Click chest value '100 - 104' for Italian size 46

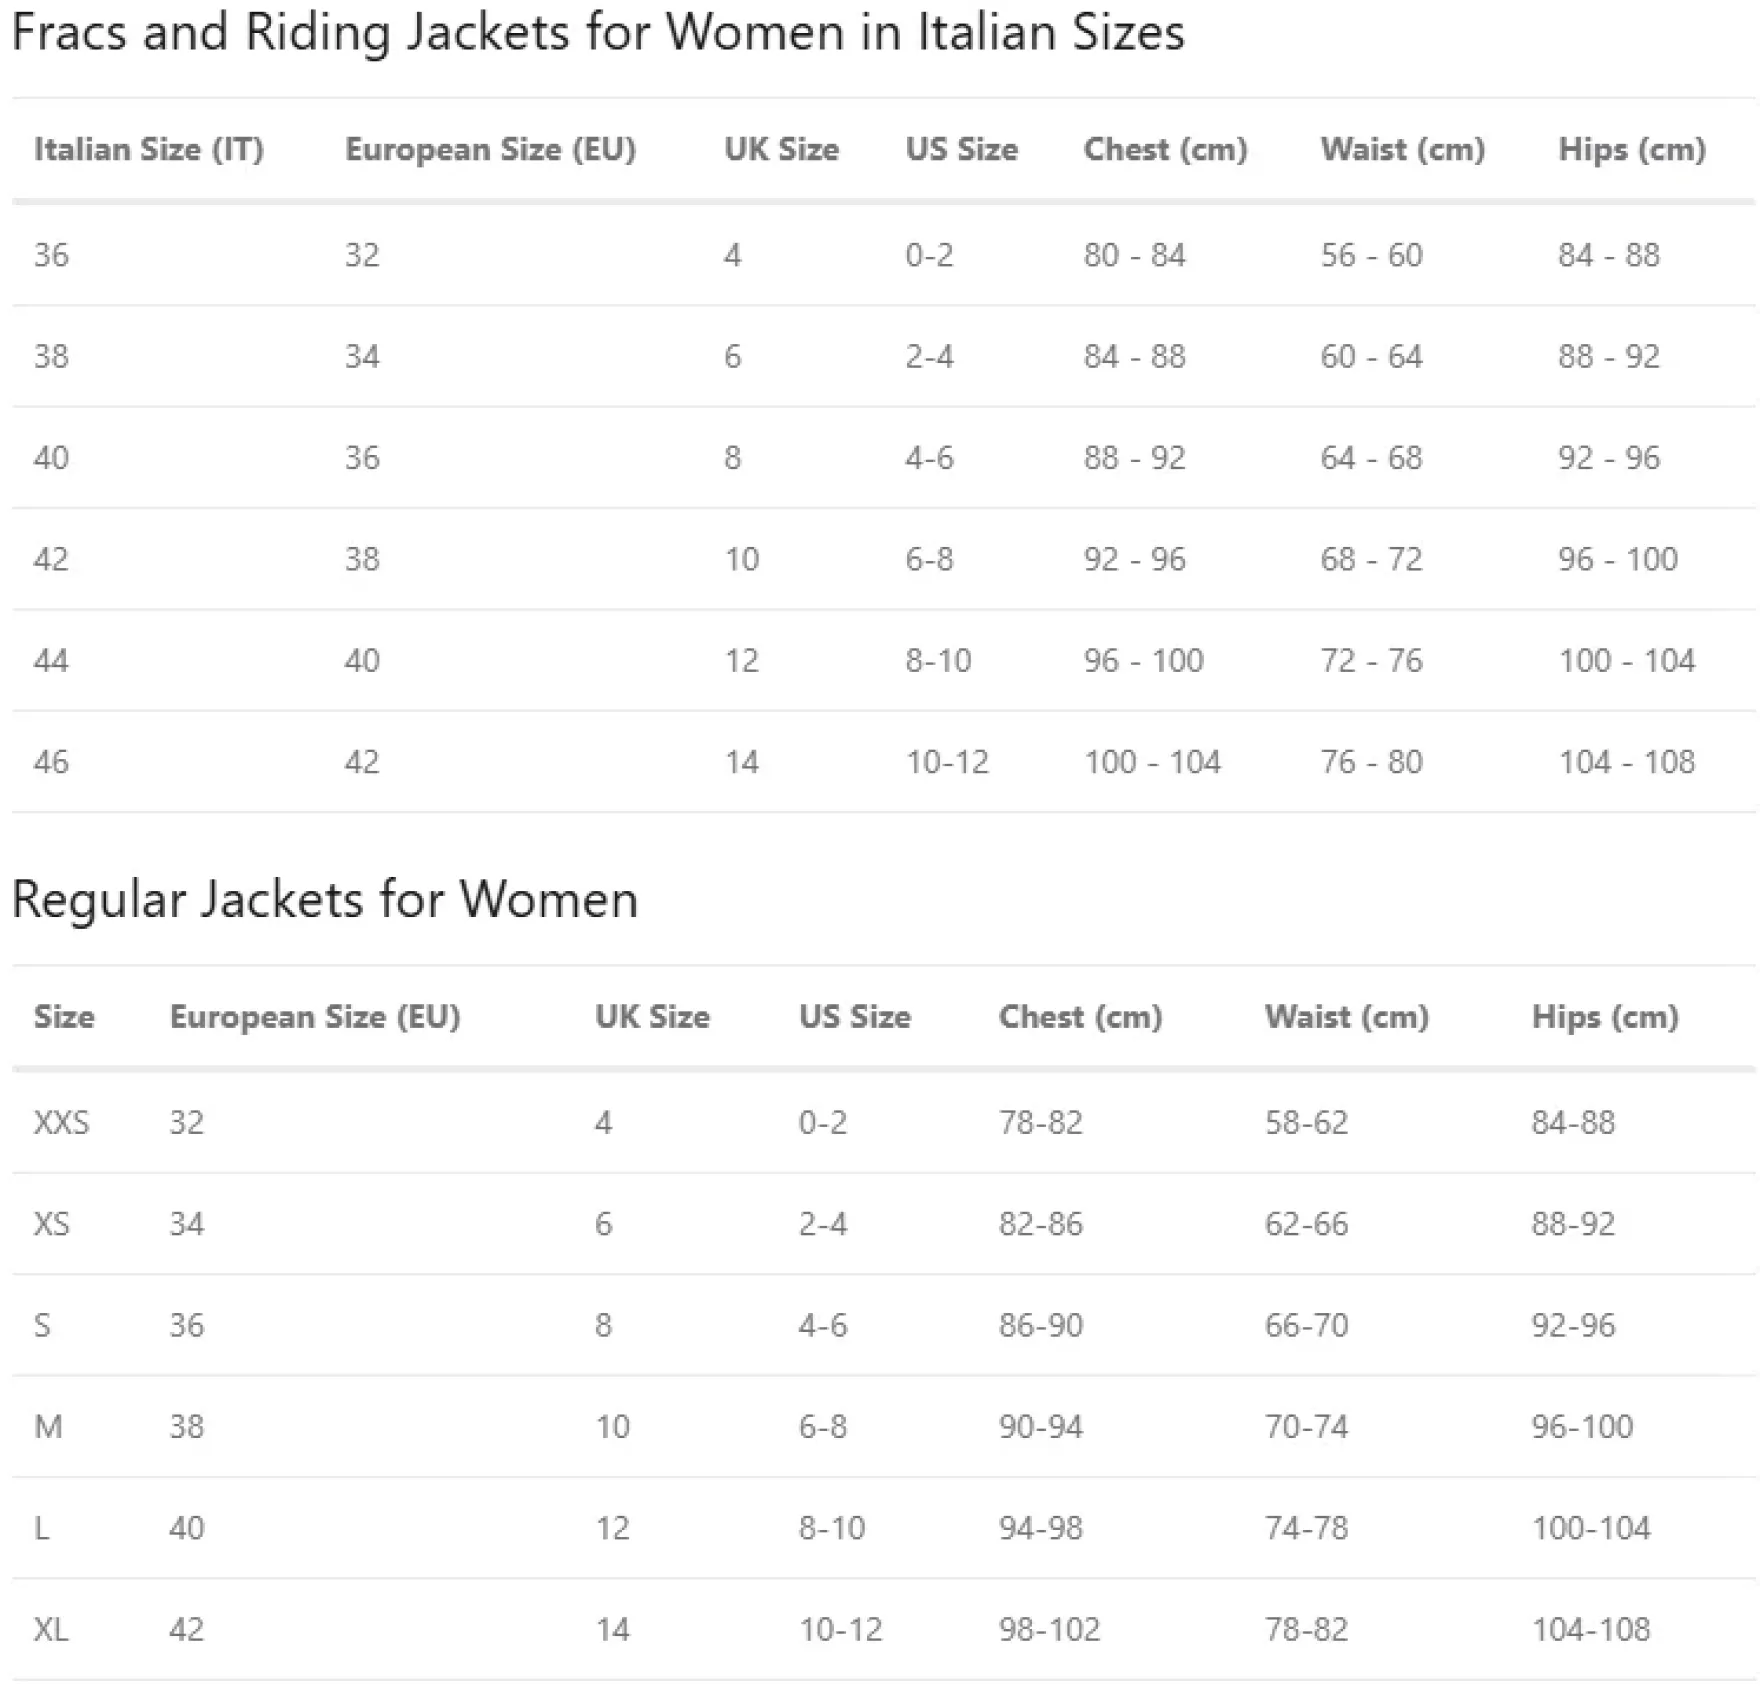(1152, 763)
